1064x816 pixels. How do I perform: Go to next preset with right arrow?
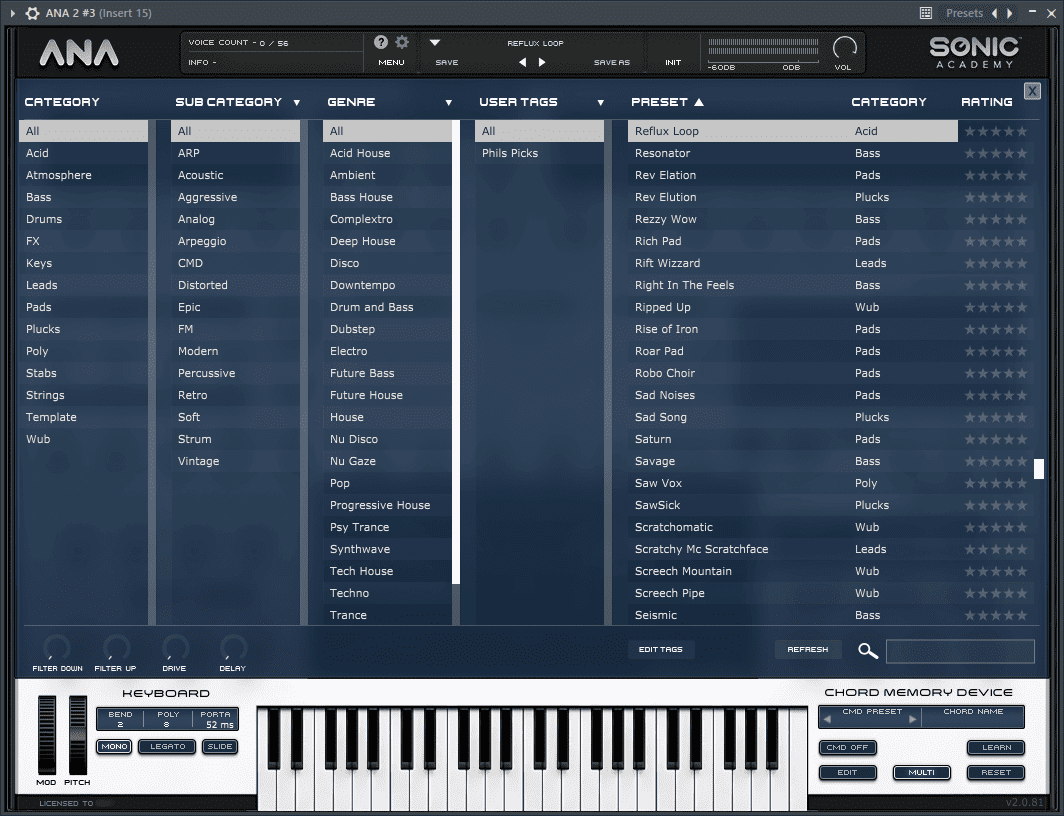[x=542, y=62]
